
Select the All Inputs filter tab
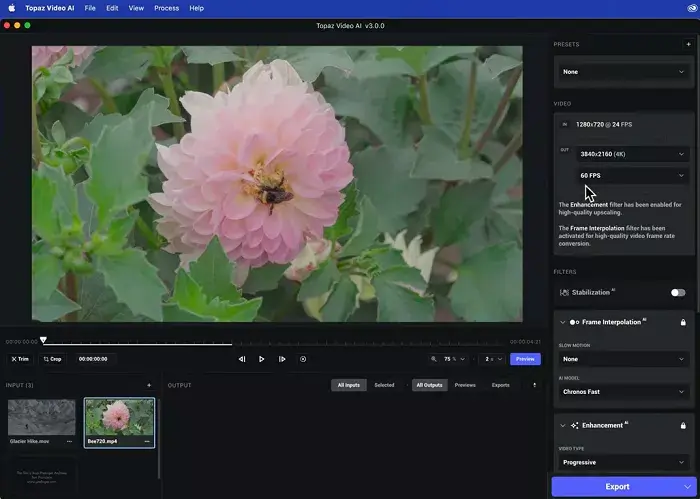coord(349,385)
